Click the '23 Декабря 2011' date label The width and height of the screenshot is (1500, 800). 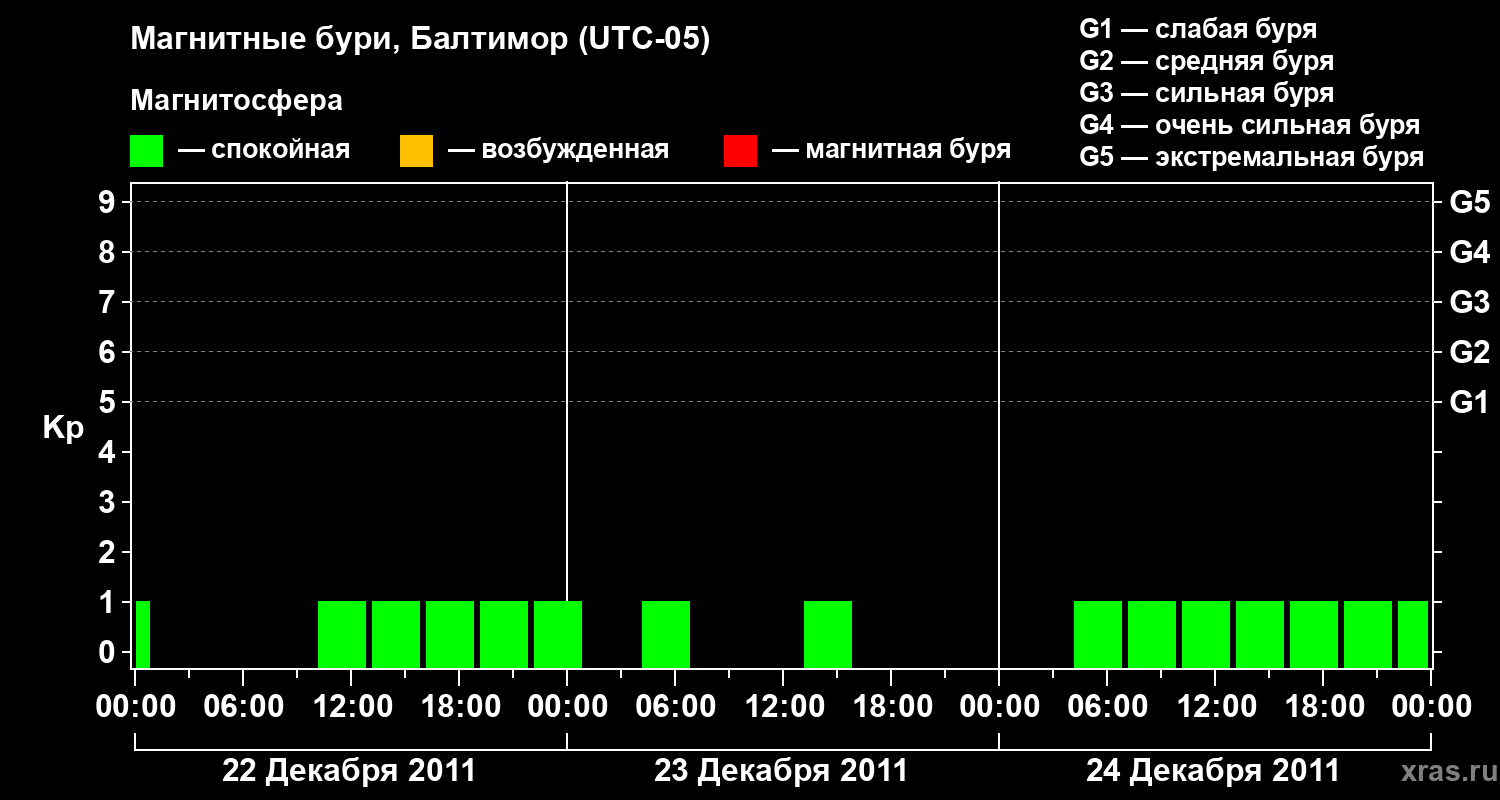(781, 771)
